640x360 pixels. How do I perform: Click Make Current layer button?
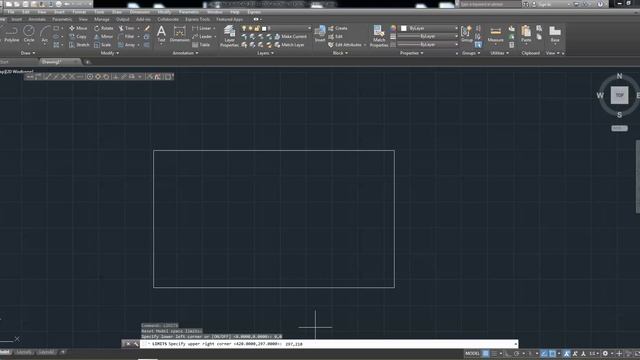click(290, 36)
